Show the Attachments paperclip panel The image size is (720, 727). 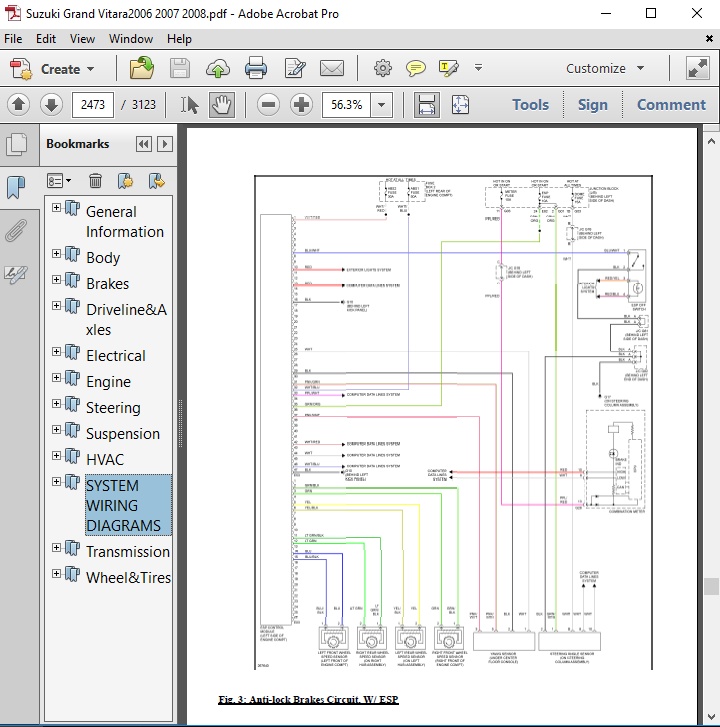[x=16, y=230]
